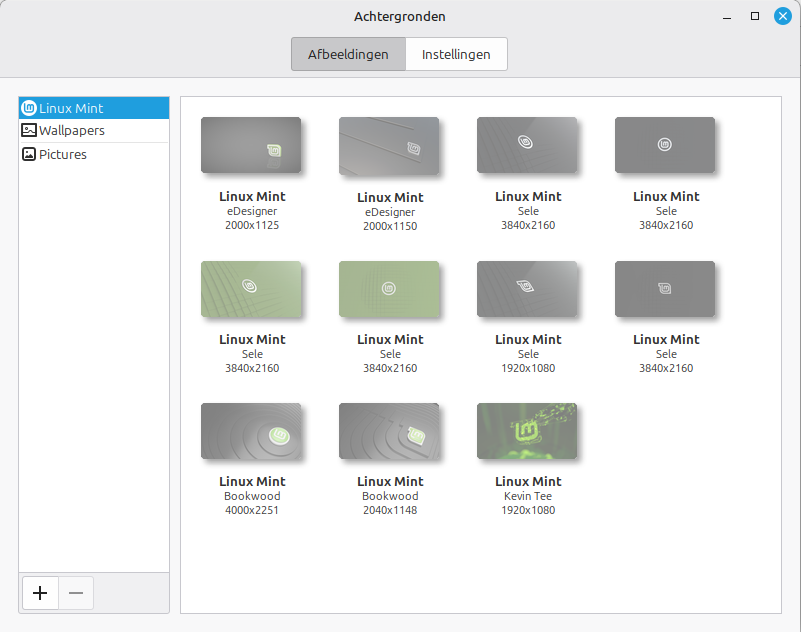801x632 pixels.
Task: Select the Bookwood 2040x1148 wallpaper thumbnail
Action: point(389,431)
